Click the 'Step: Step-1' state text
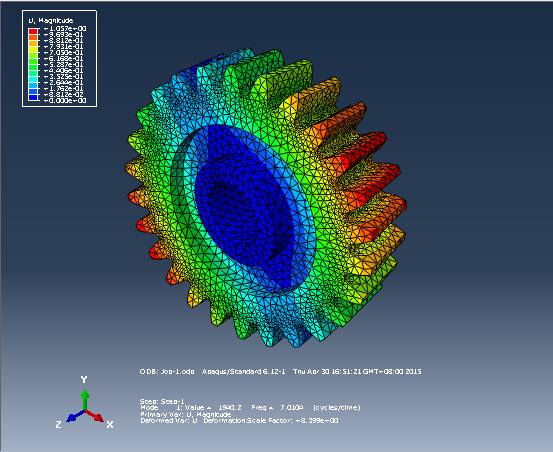This screenshot has width=553, height=452. [x=162, y=401]
